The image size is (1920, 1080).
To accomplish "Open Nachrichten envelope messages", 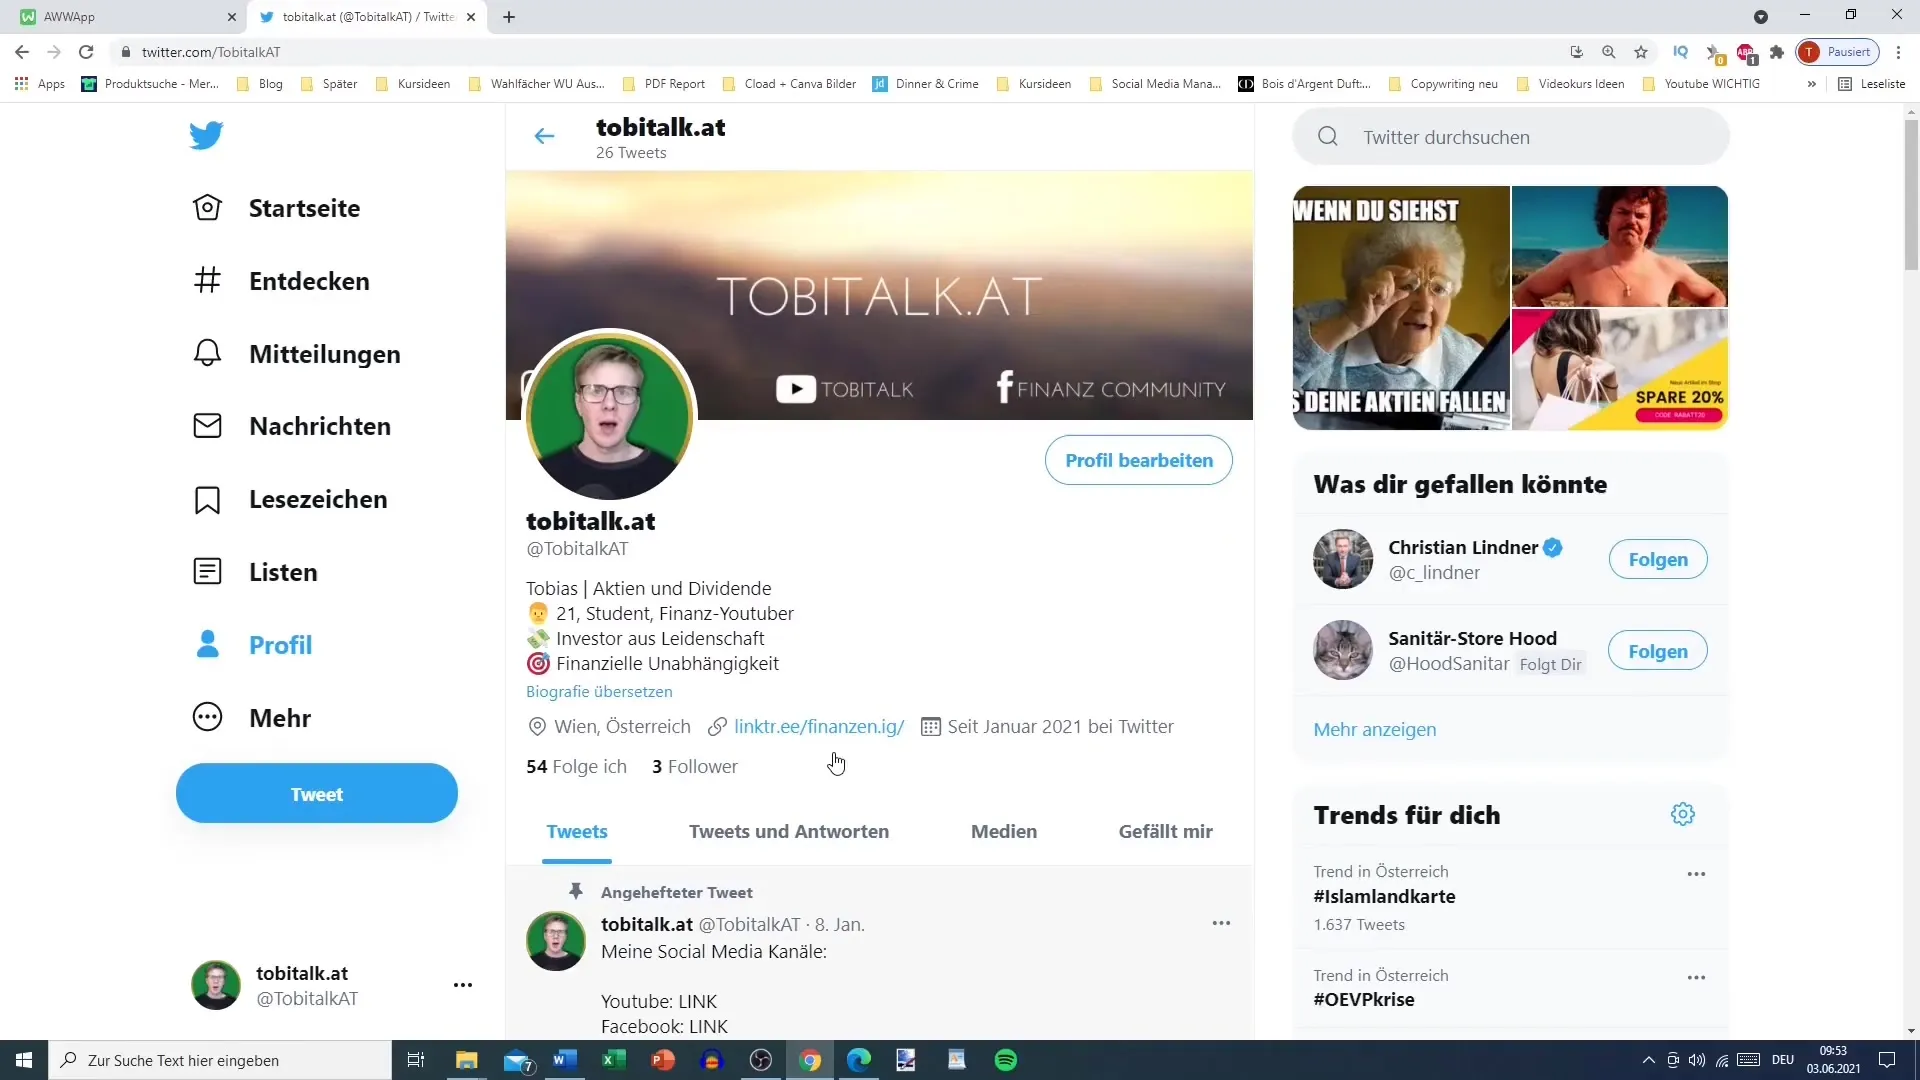I will pos(207,426).
